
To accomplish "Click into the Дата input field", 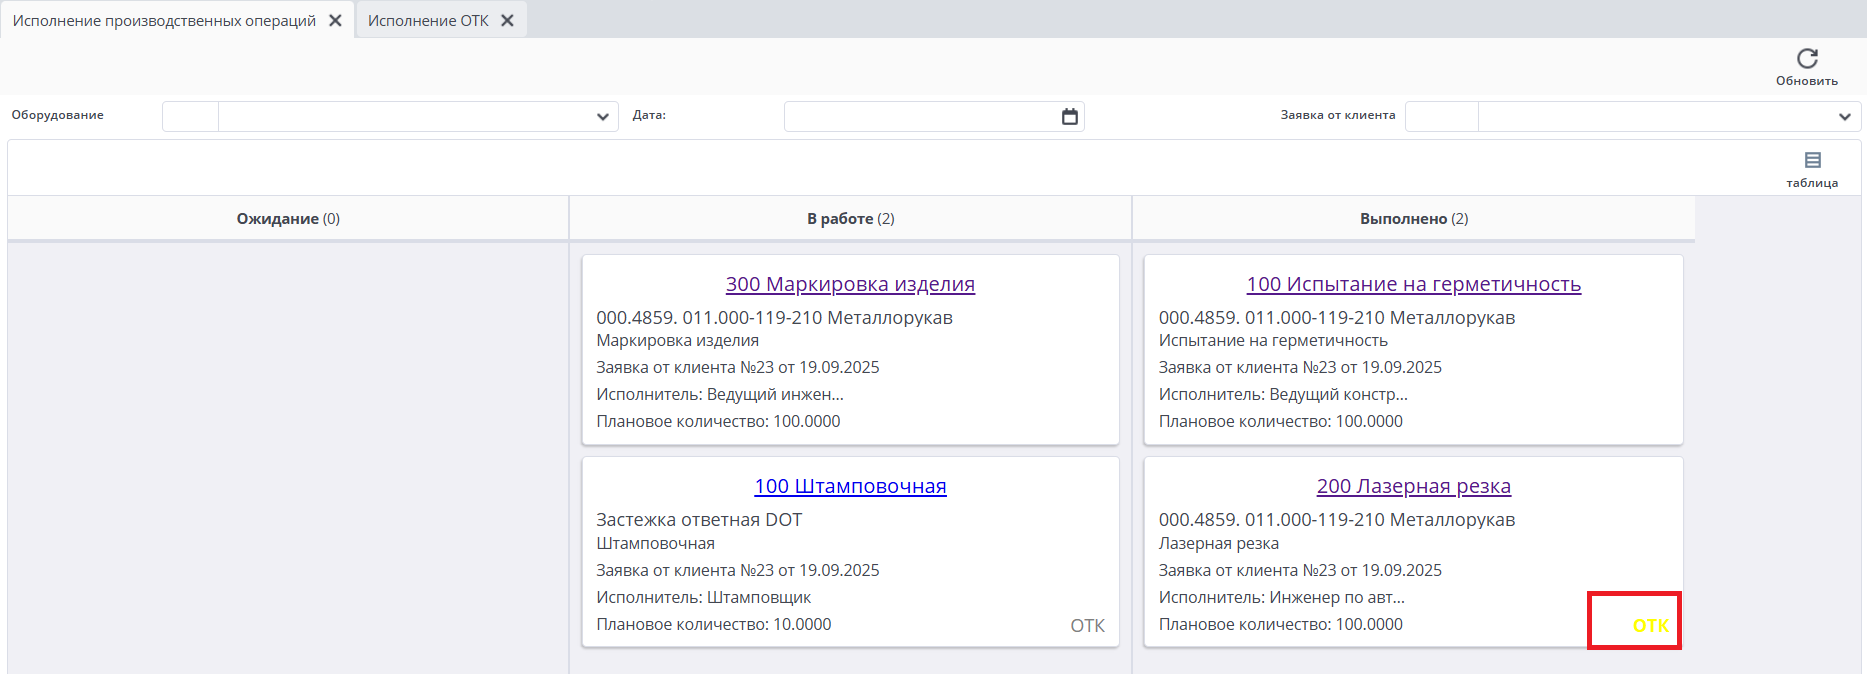I will tap(920, 117).
